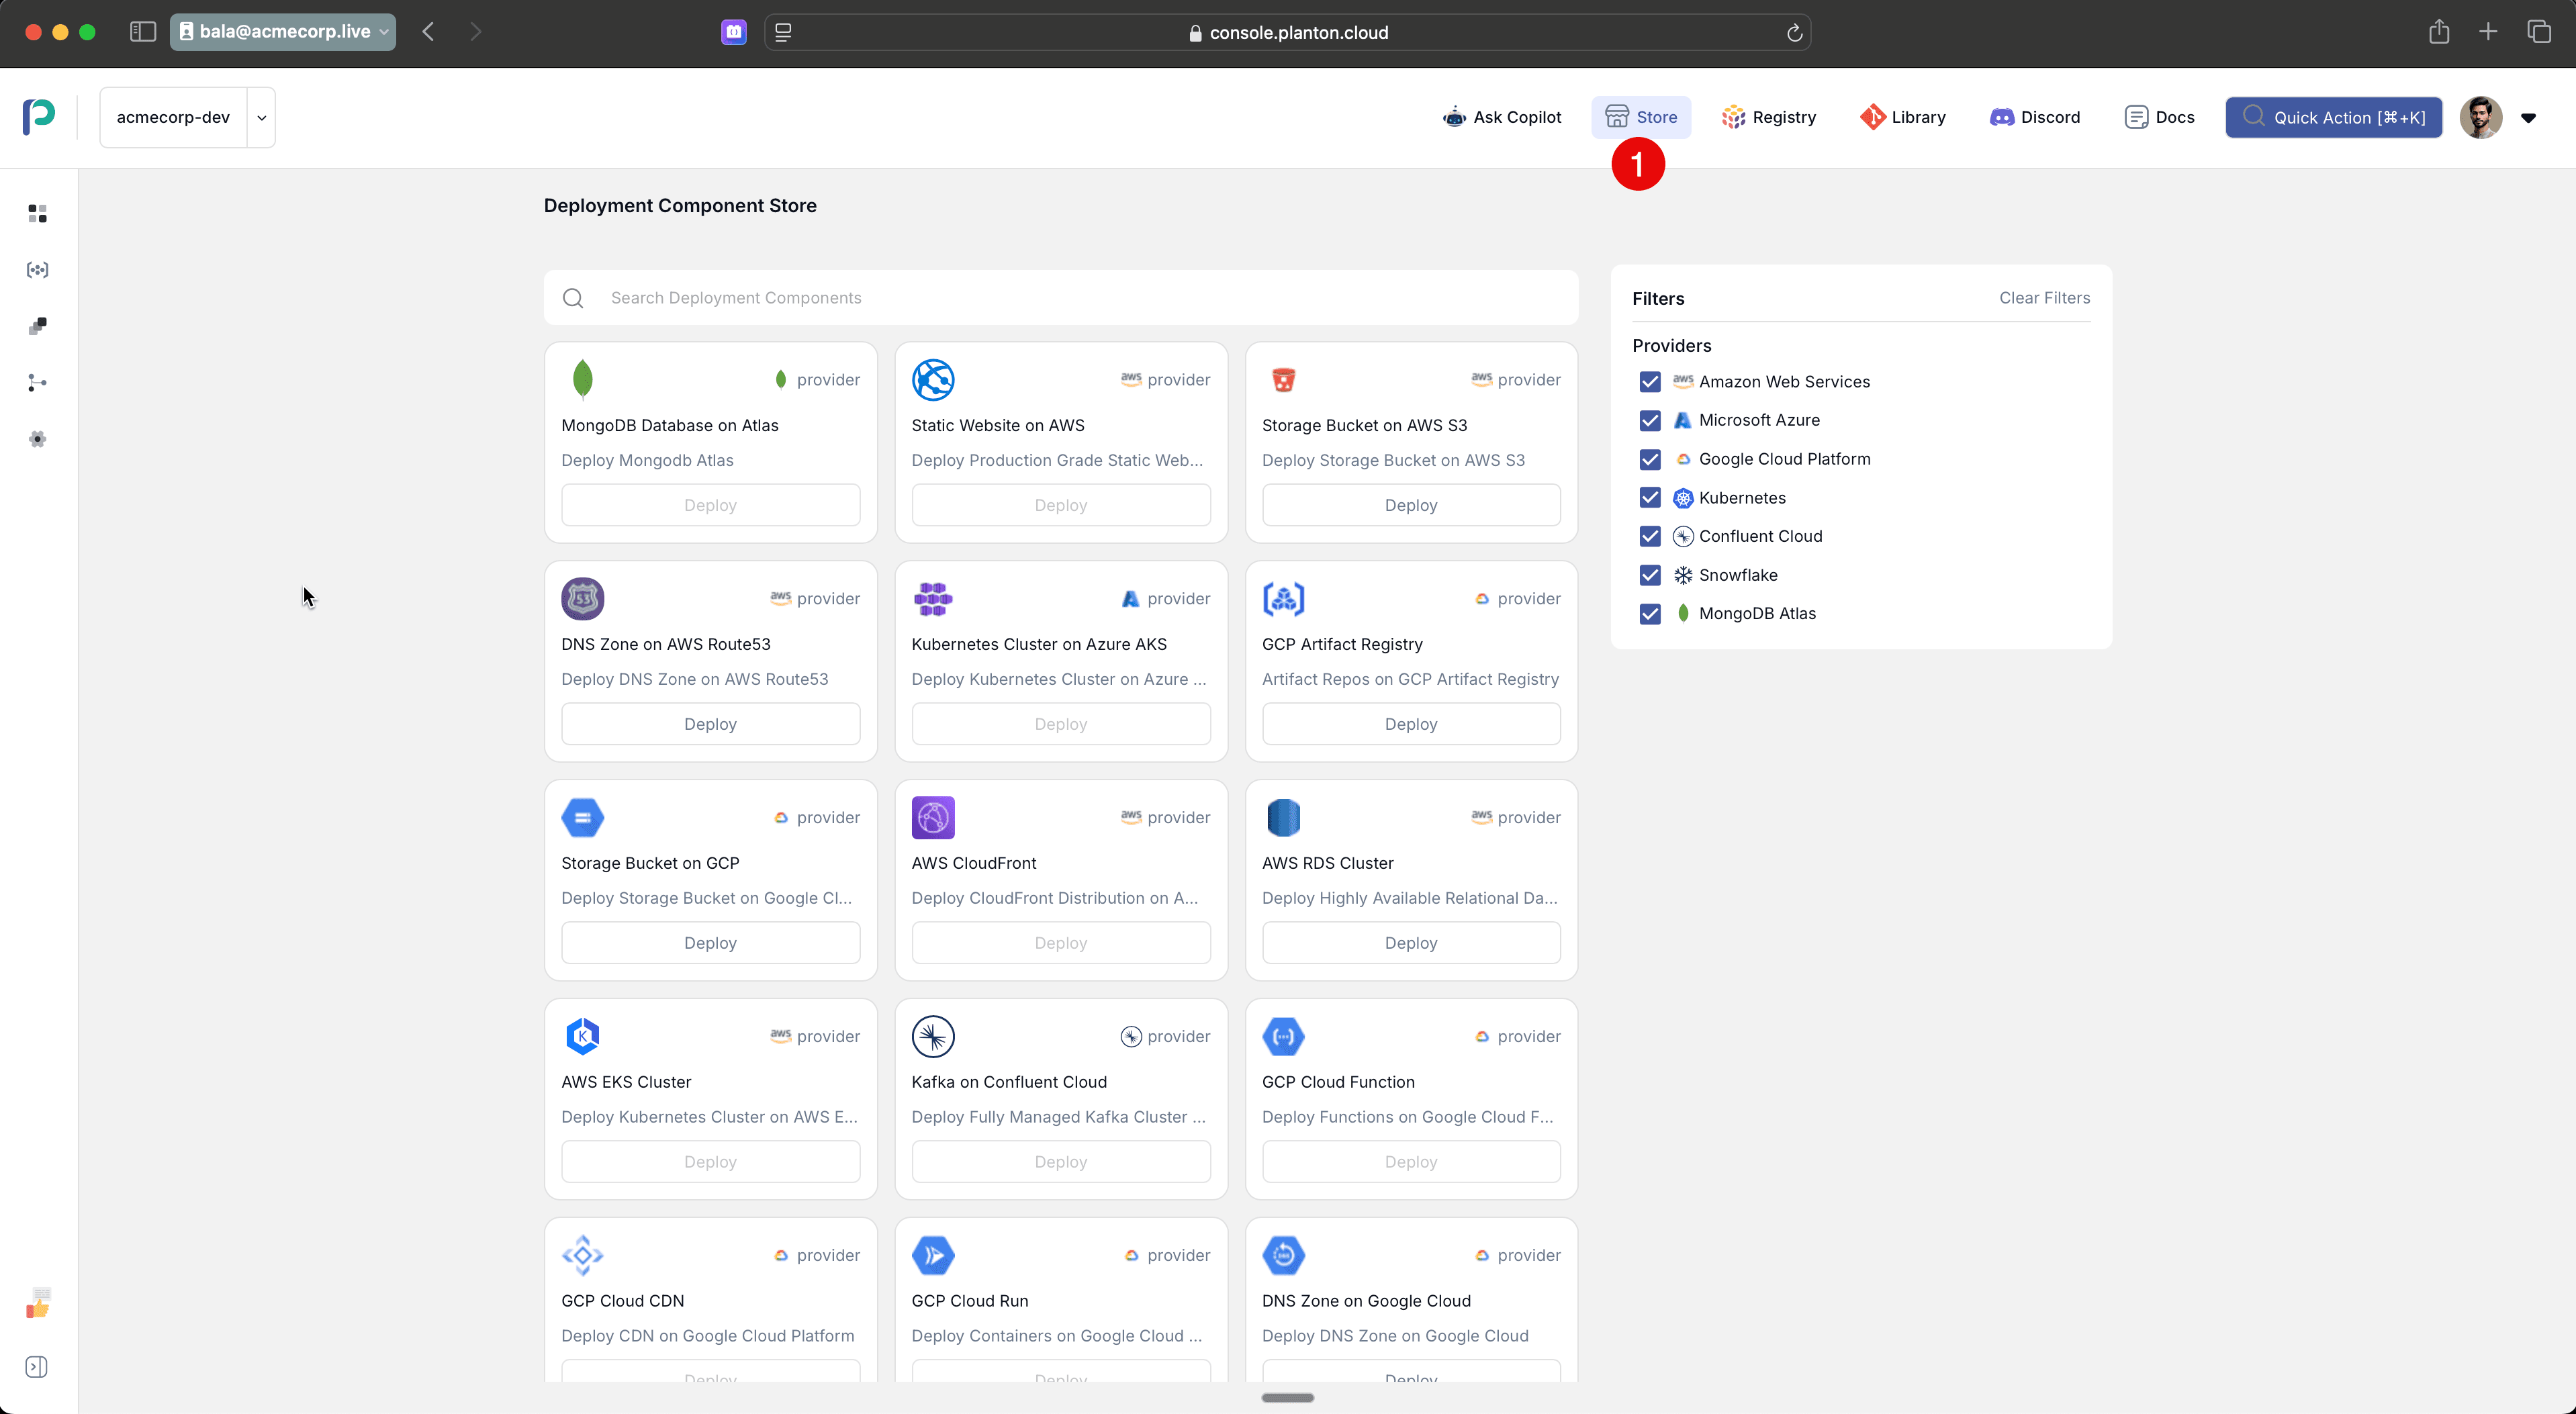Click the DNS Zone on Google Cloud icon
Image resolution: width=2576 pixels, height=1414 pixels.
click(1283, 1255)
